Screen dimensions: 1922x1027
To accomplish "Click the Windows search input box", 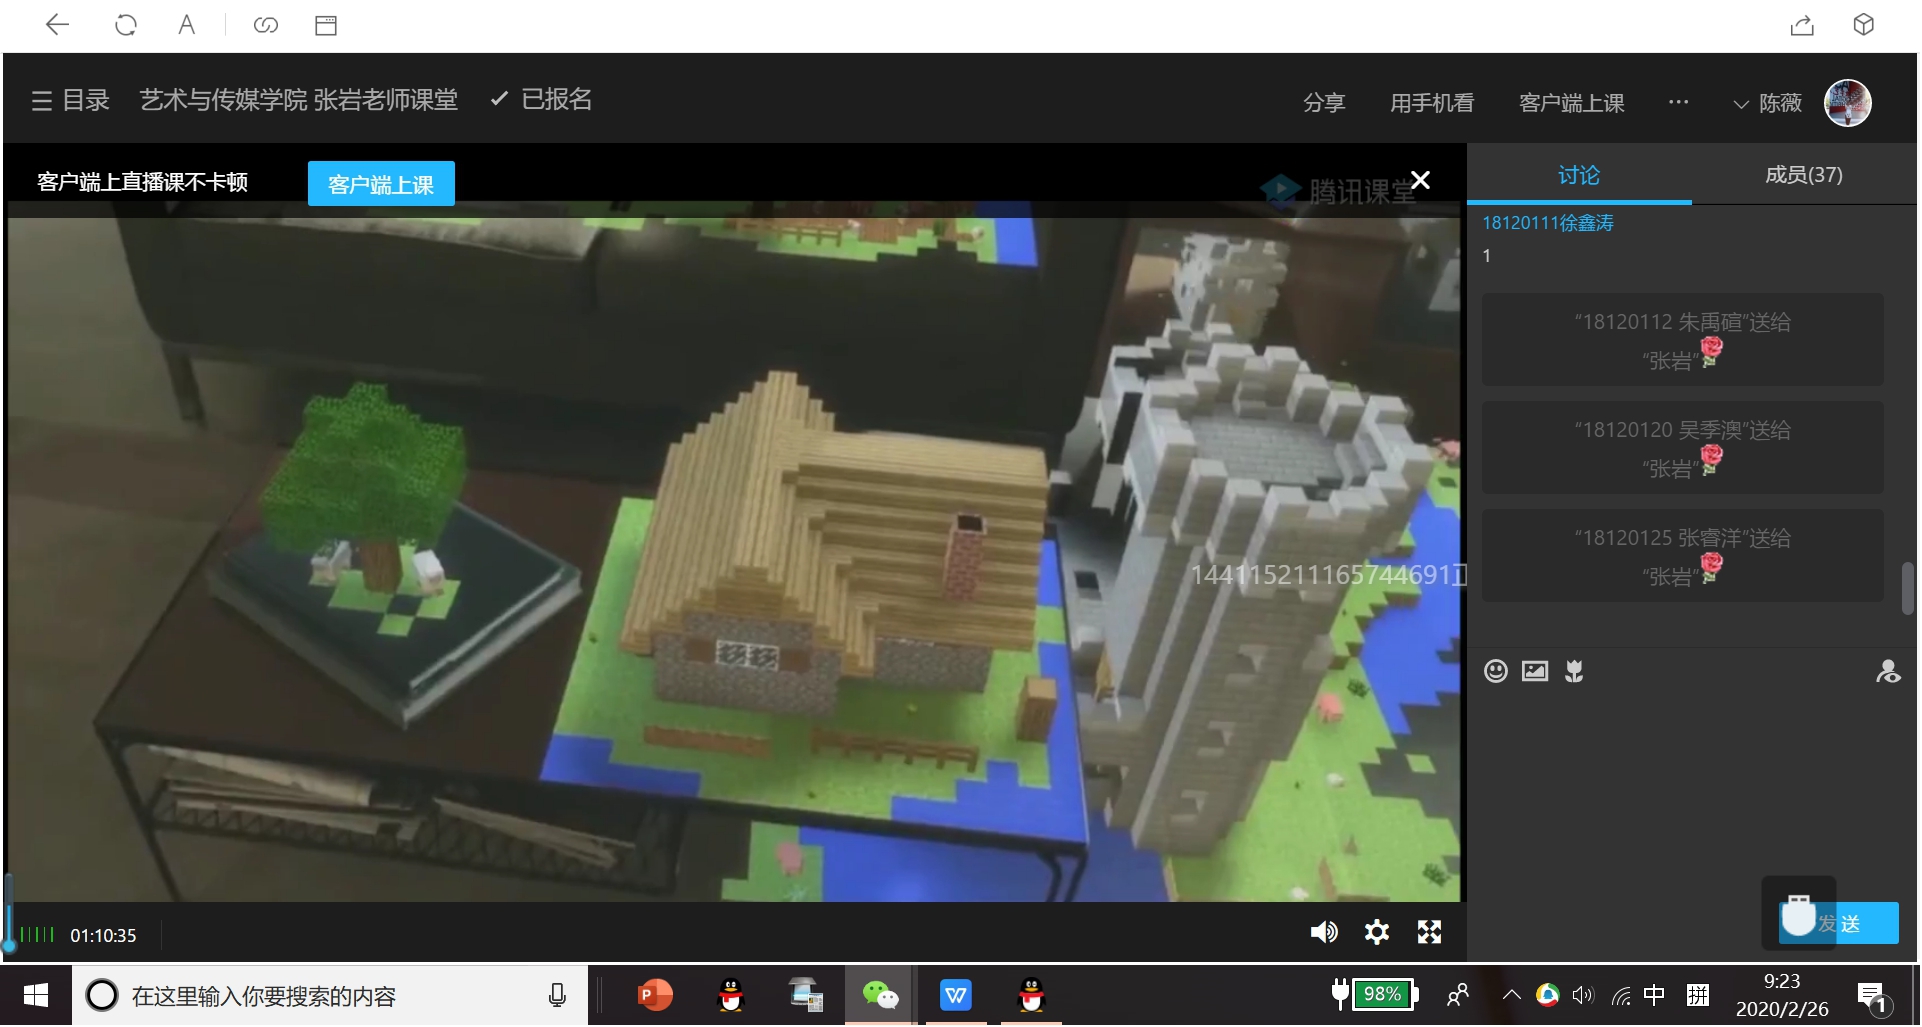I will coord(330,996).
